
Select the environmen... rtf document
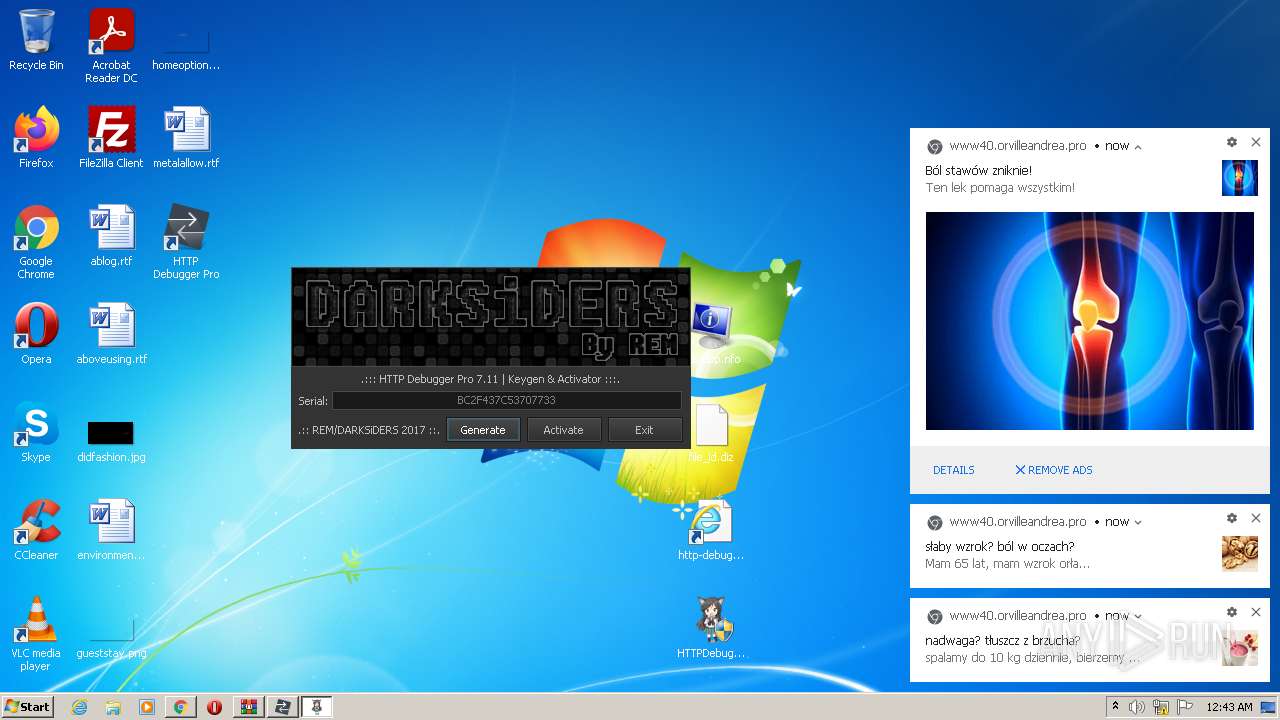click(111, 529)
